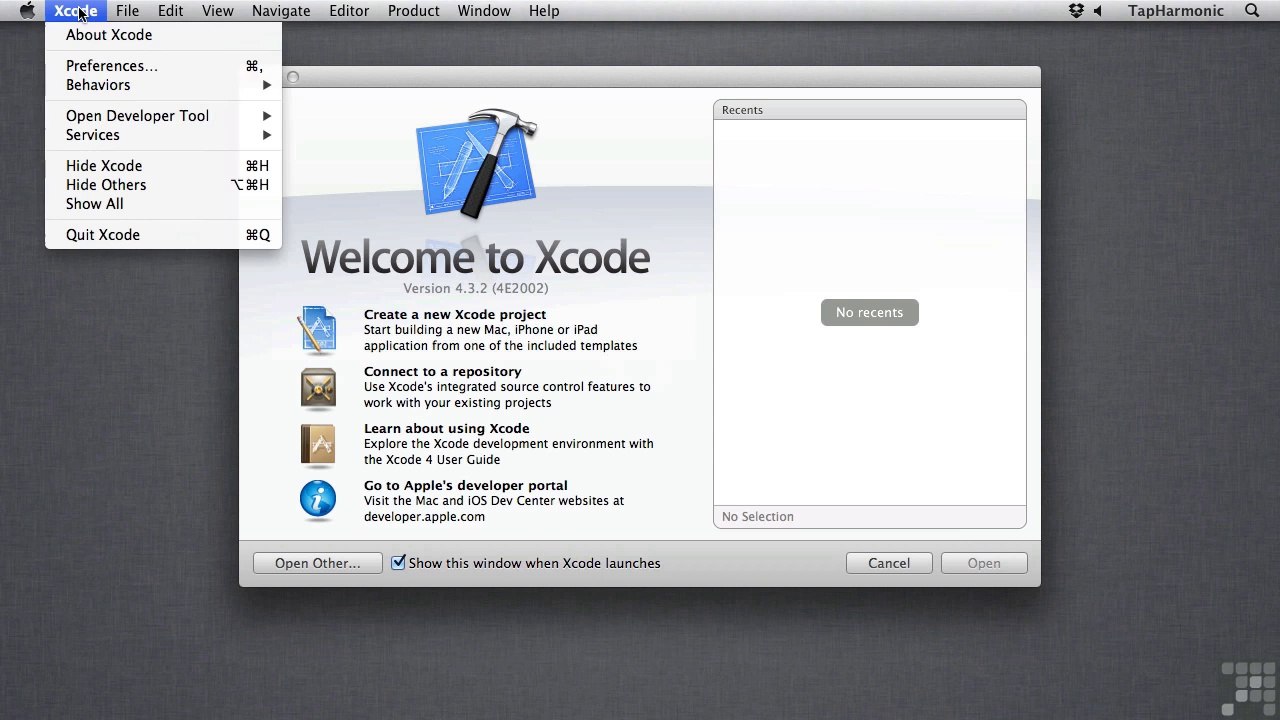The image size is (1280, 720).
Task: Click the Welcome to Xcode heading
Action: (x=476, y=258)
